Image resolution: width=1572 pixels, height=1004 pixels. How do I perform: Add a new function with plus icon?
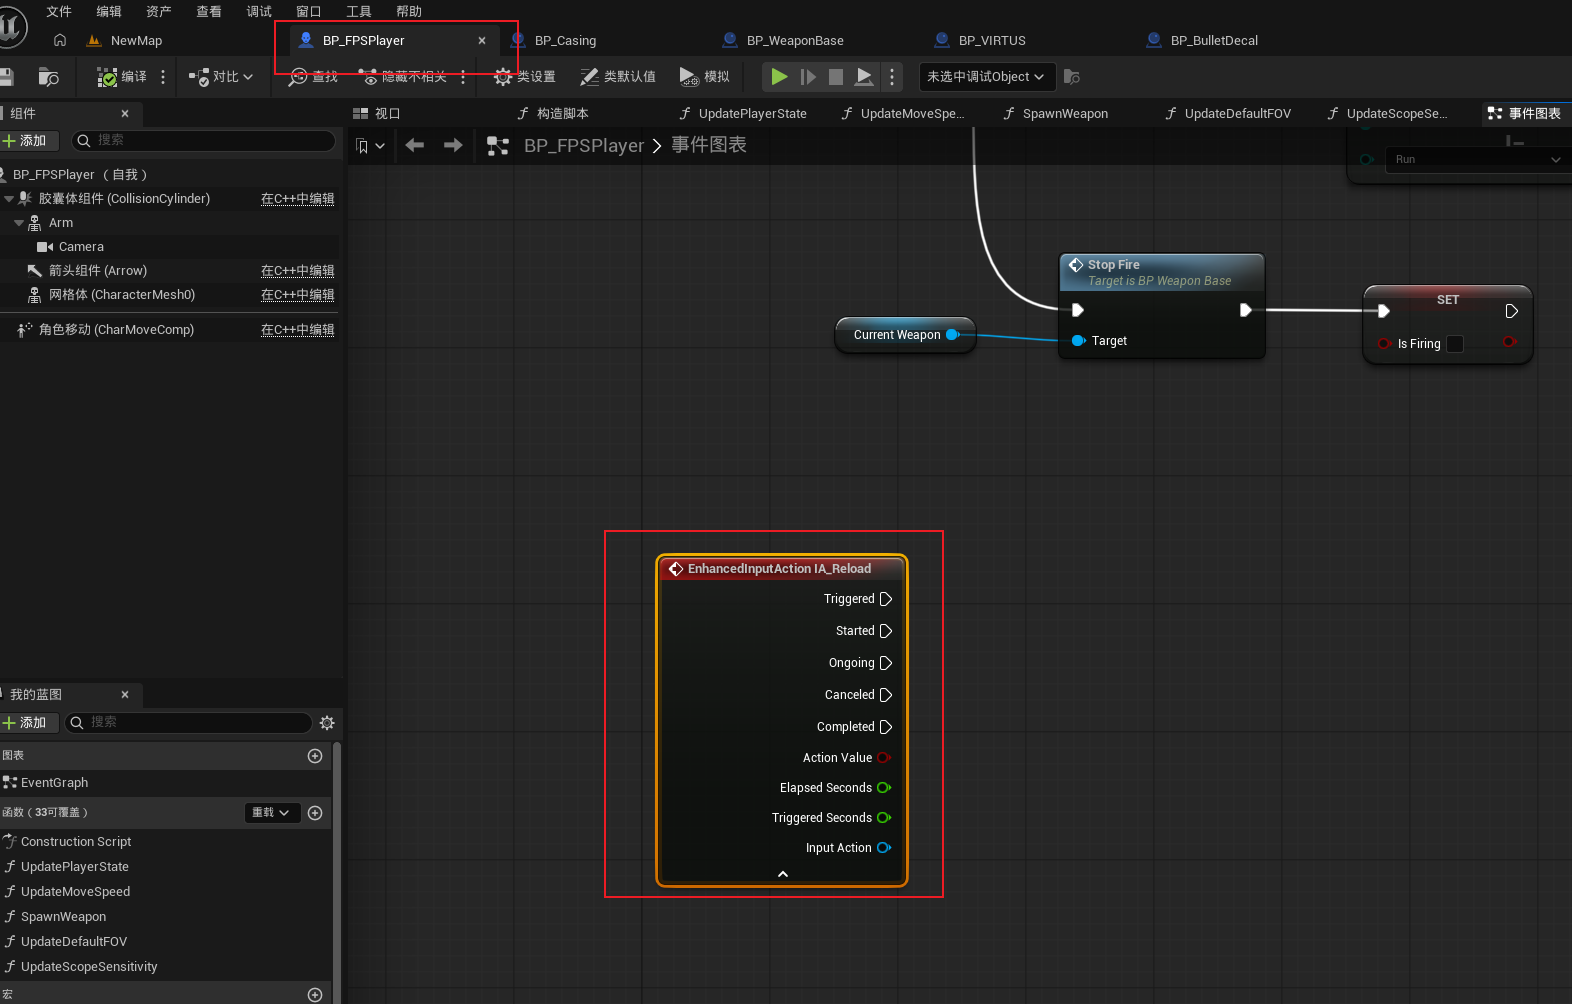tap(315, 813)
